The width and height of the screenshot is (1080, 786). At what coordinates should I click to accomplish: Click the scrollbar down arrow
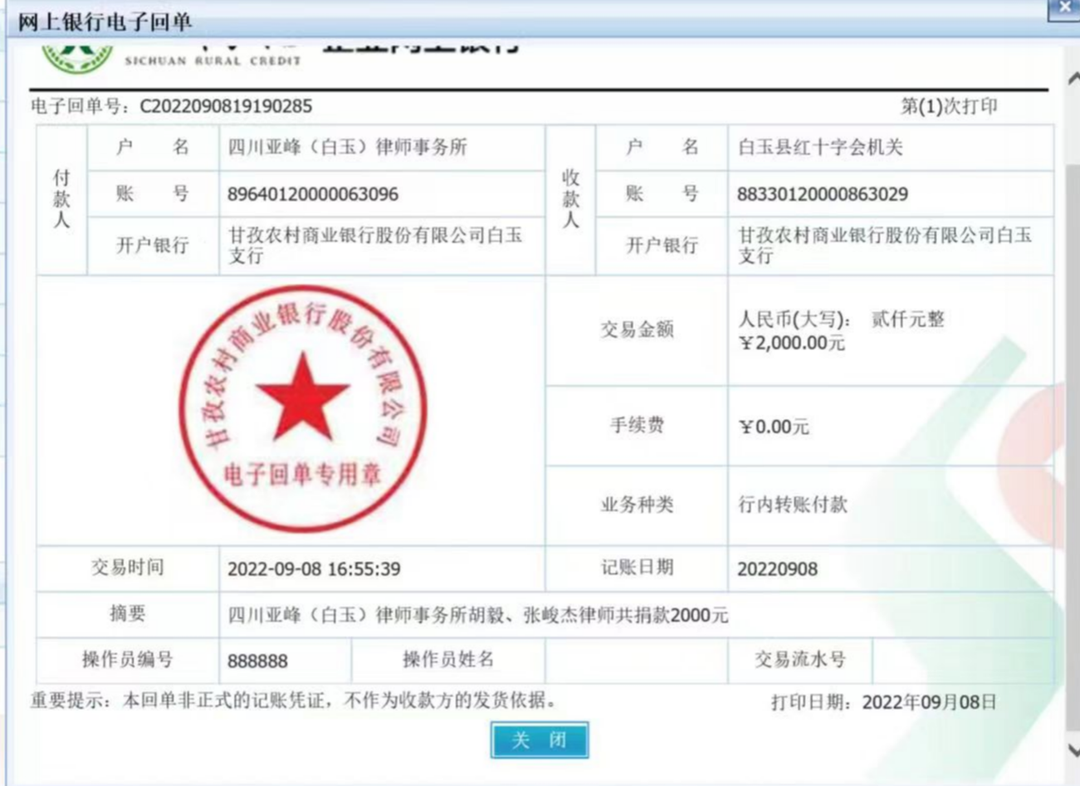[x=1073, y=749]
